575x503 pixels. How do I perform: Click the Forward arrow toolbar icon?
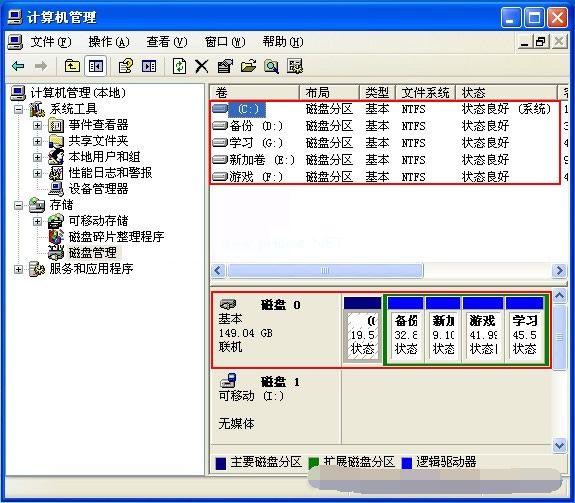(x=41, y=66)
